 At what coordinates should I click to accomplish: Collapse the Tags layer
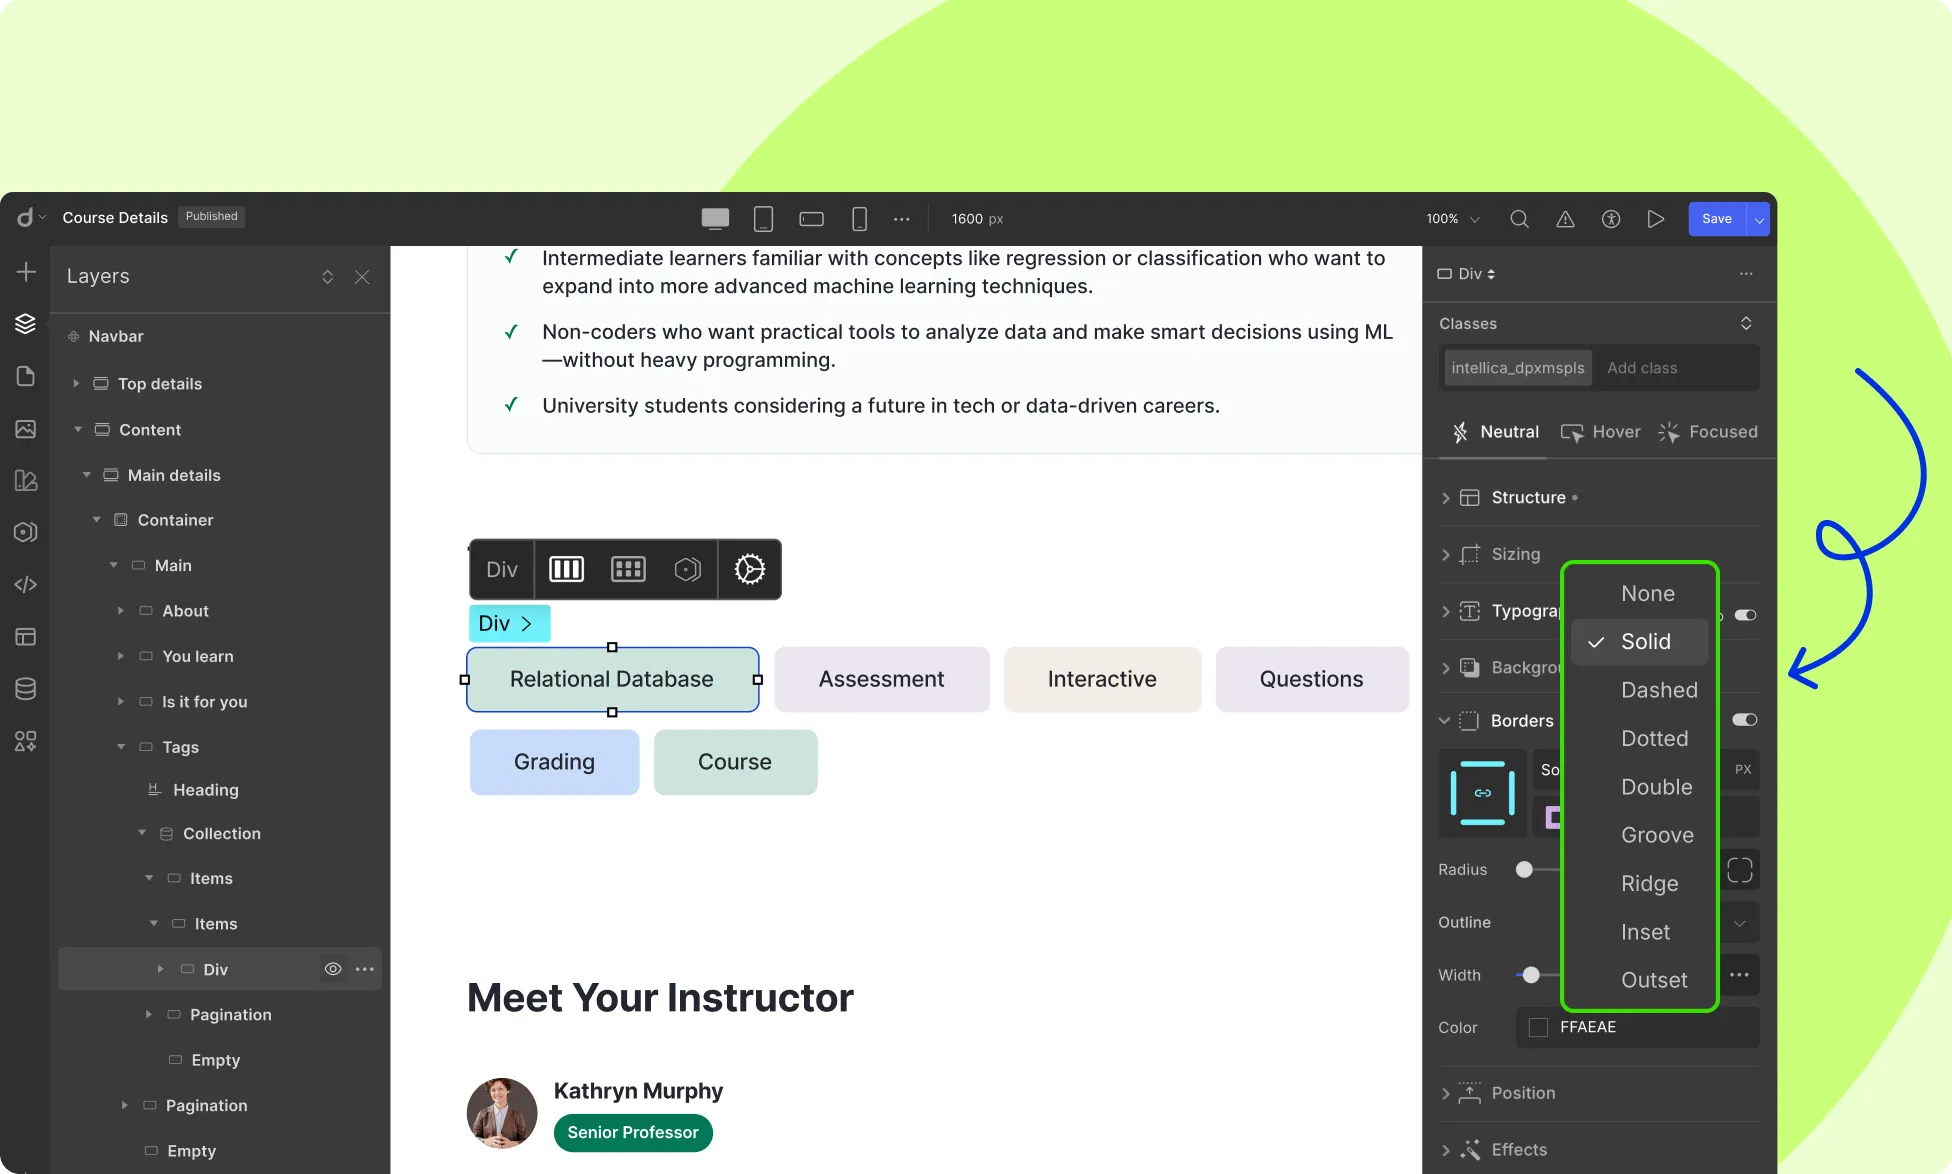tap(121, 747)
